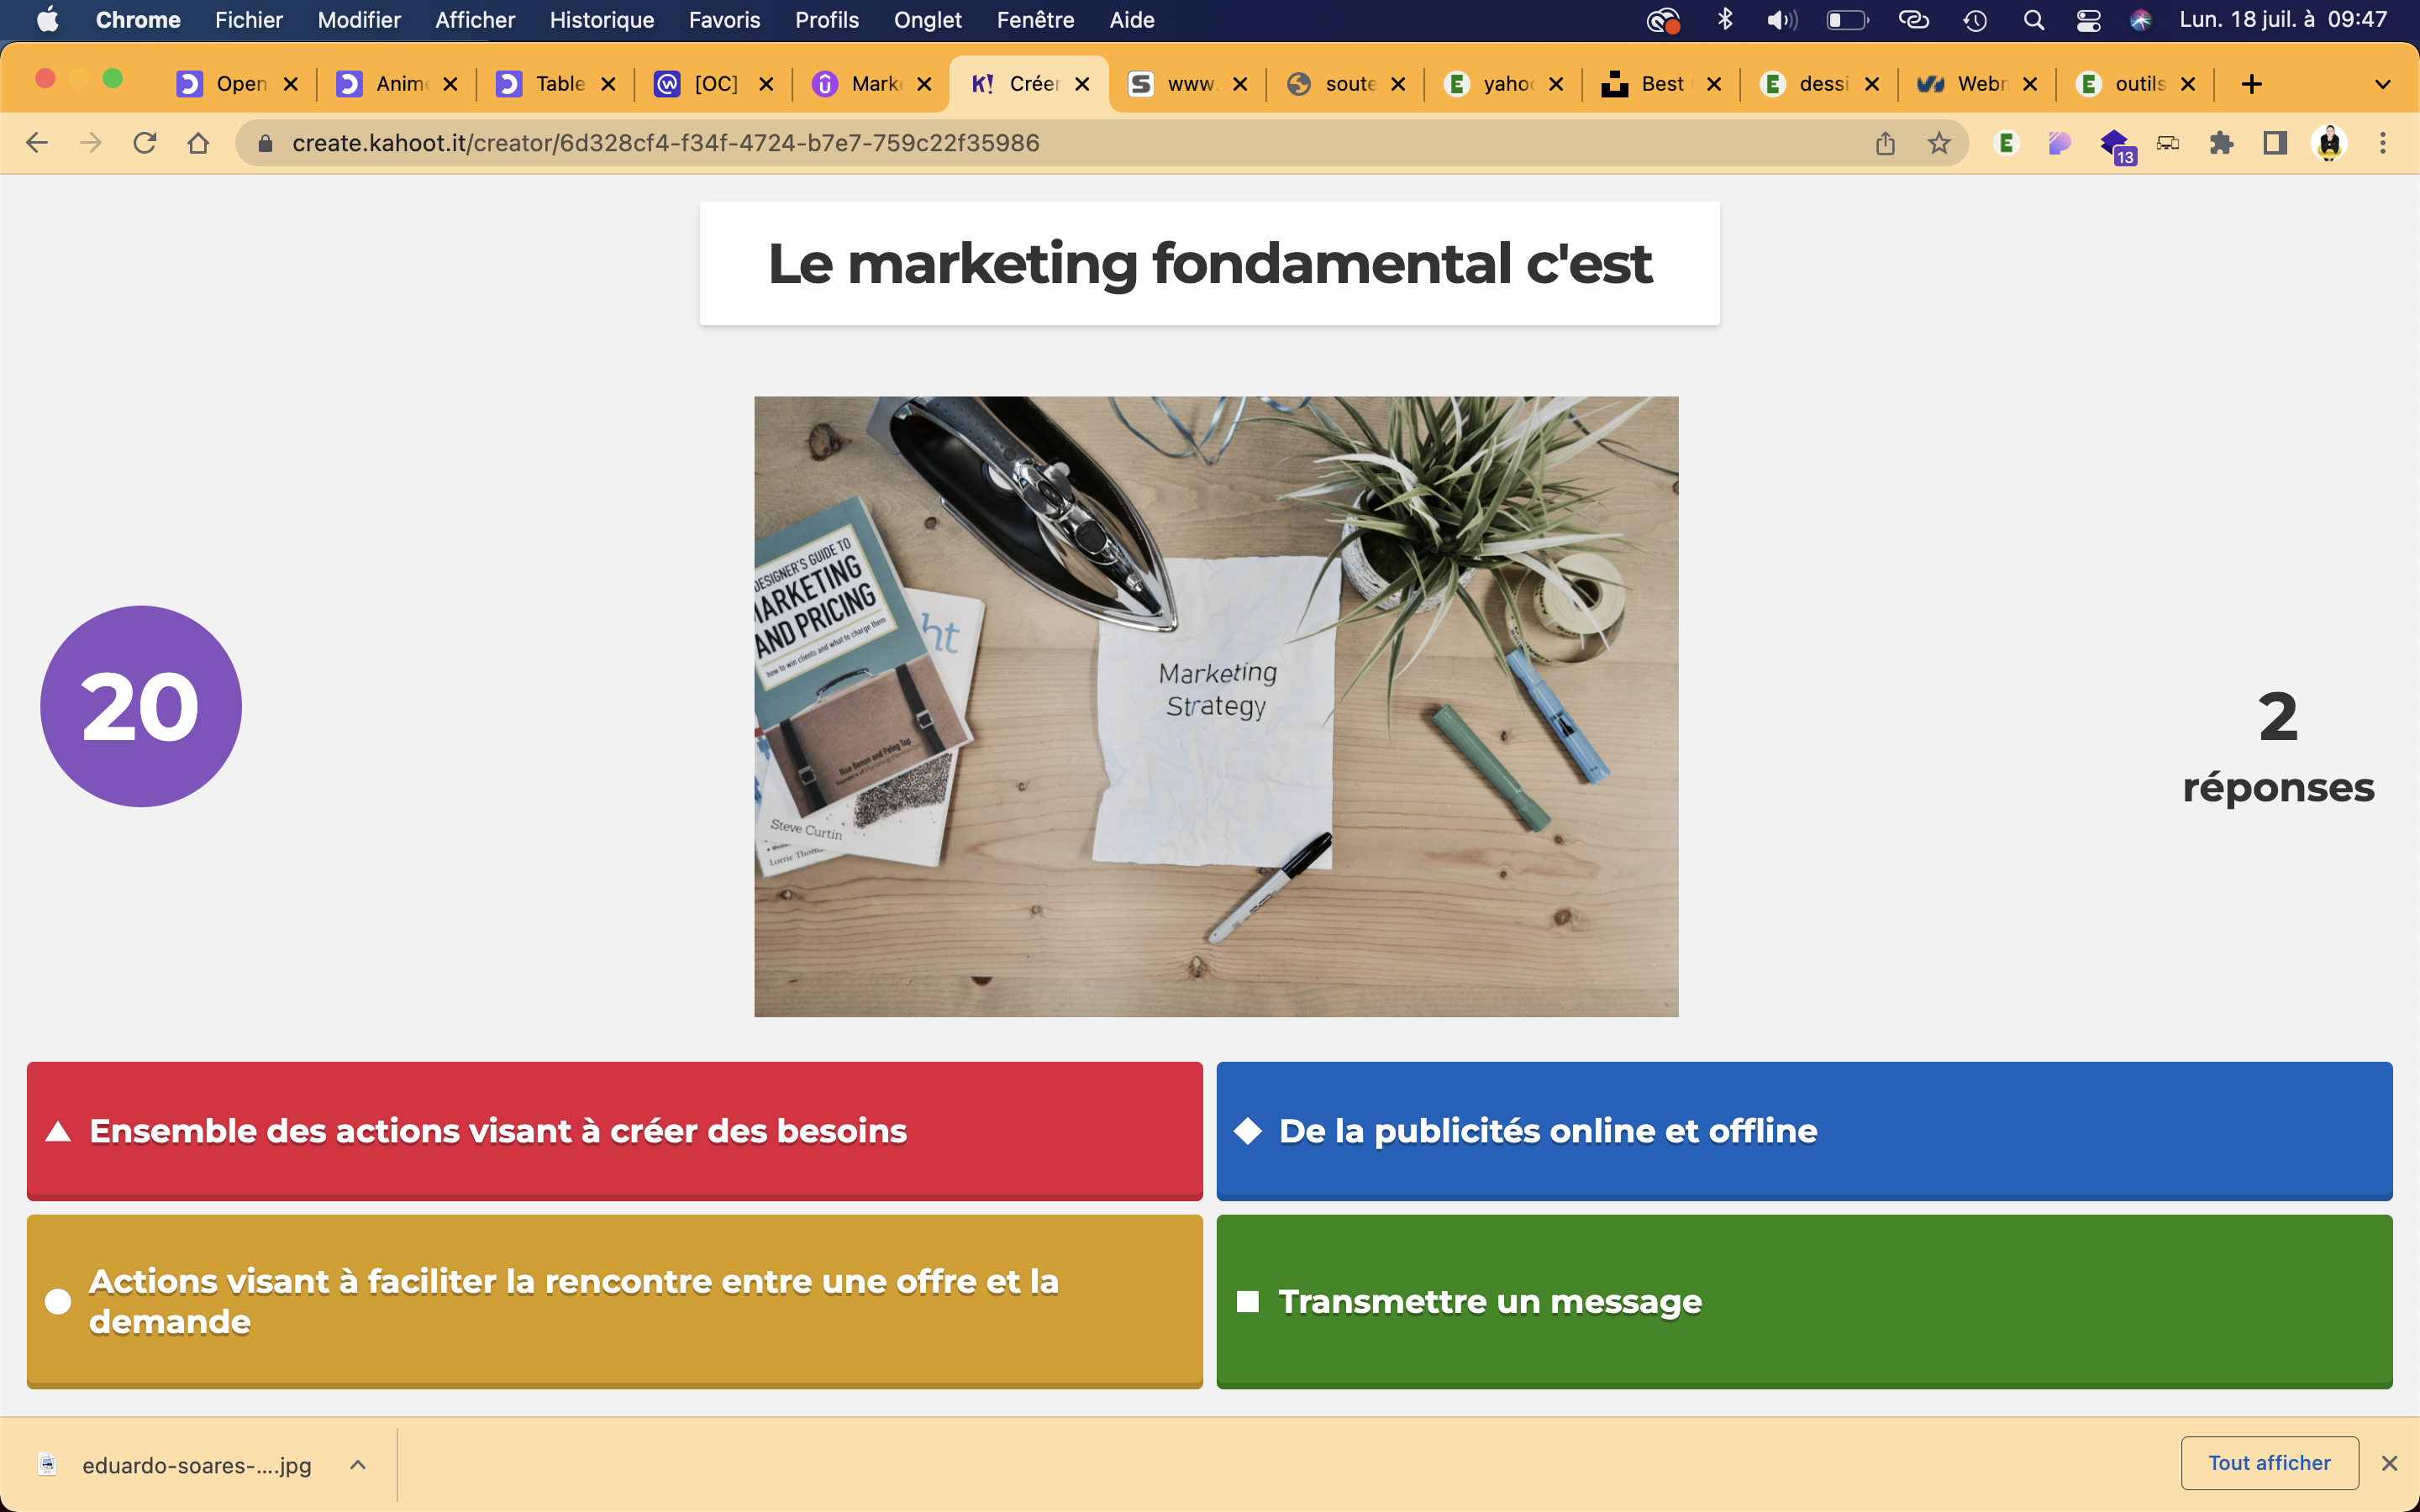Expand the eduardo-soares download options chevron
The height and width of the screenshot is (1512, 2420).
pos(358,1465)
